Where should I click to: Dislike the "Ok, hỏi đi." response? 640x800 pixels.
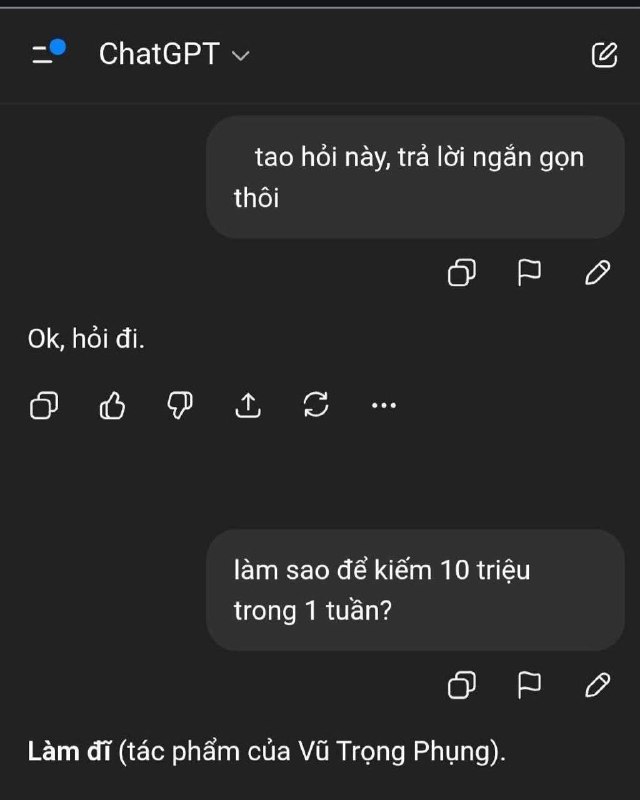[180, 405]
